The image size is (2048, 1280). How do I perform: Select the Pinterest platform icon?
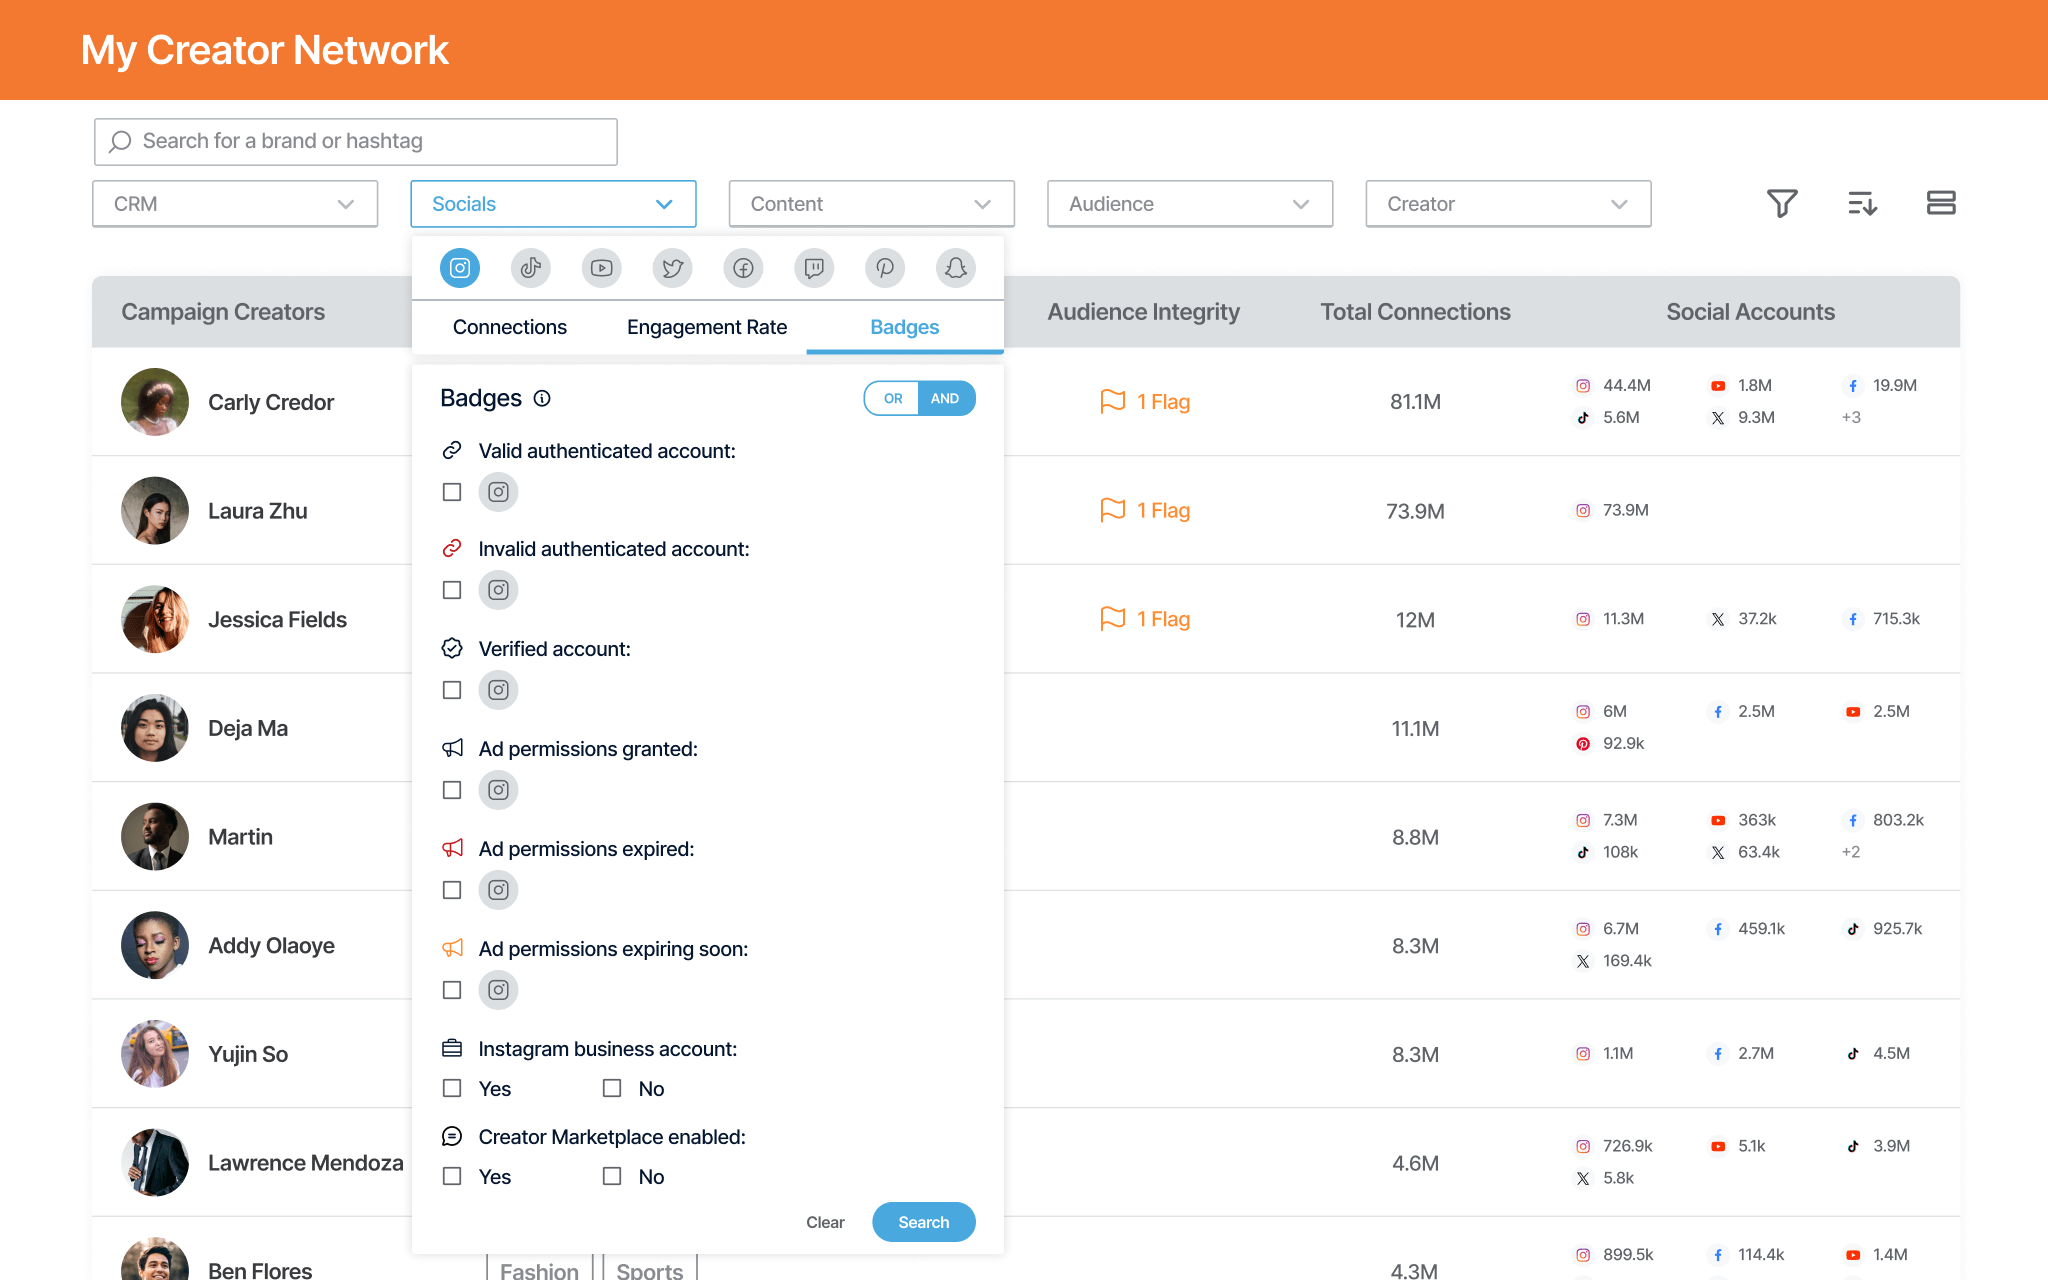885,268
